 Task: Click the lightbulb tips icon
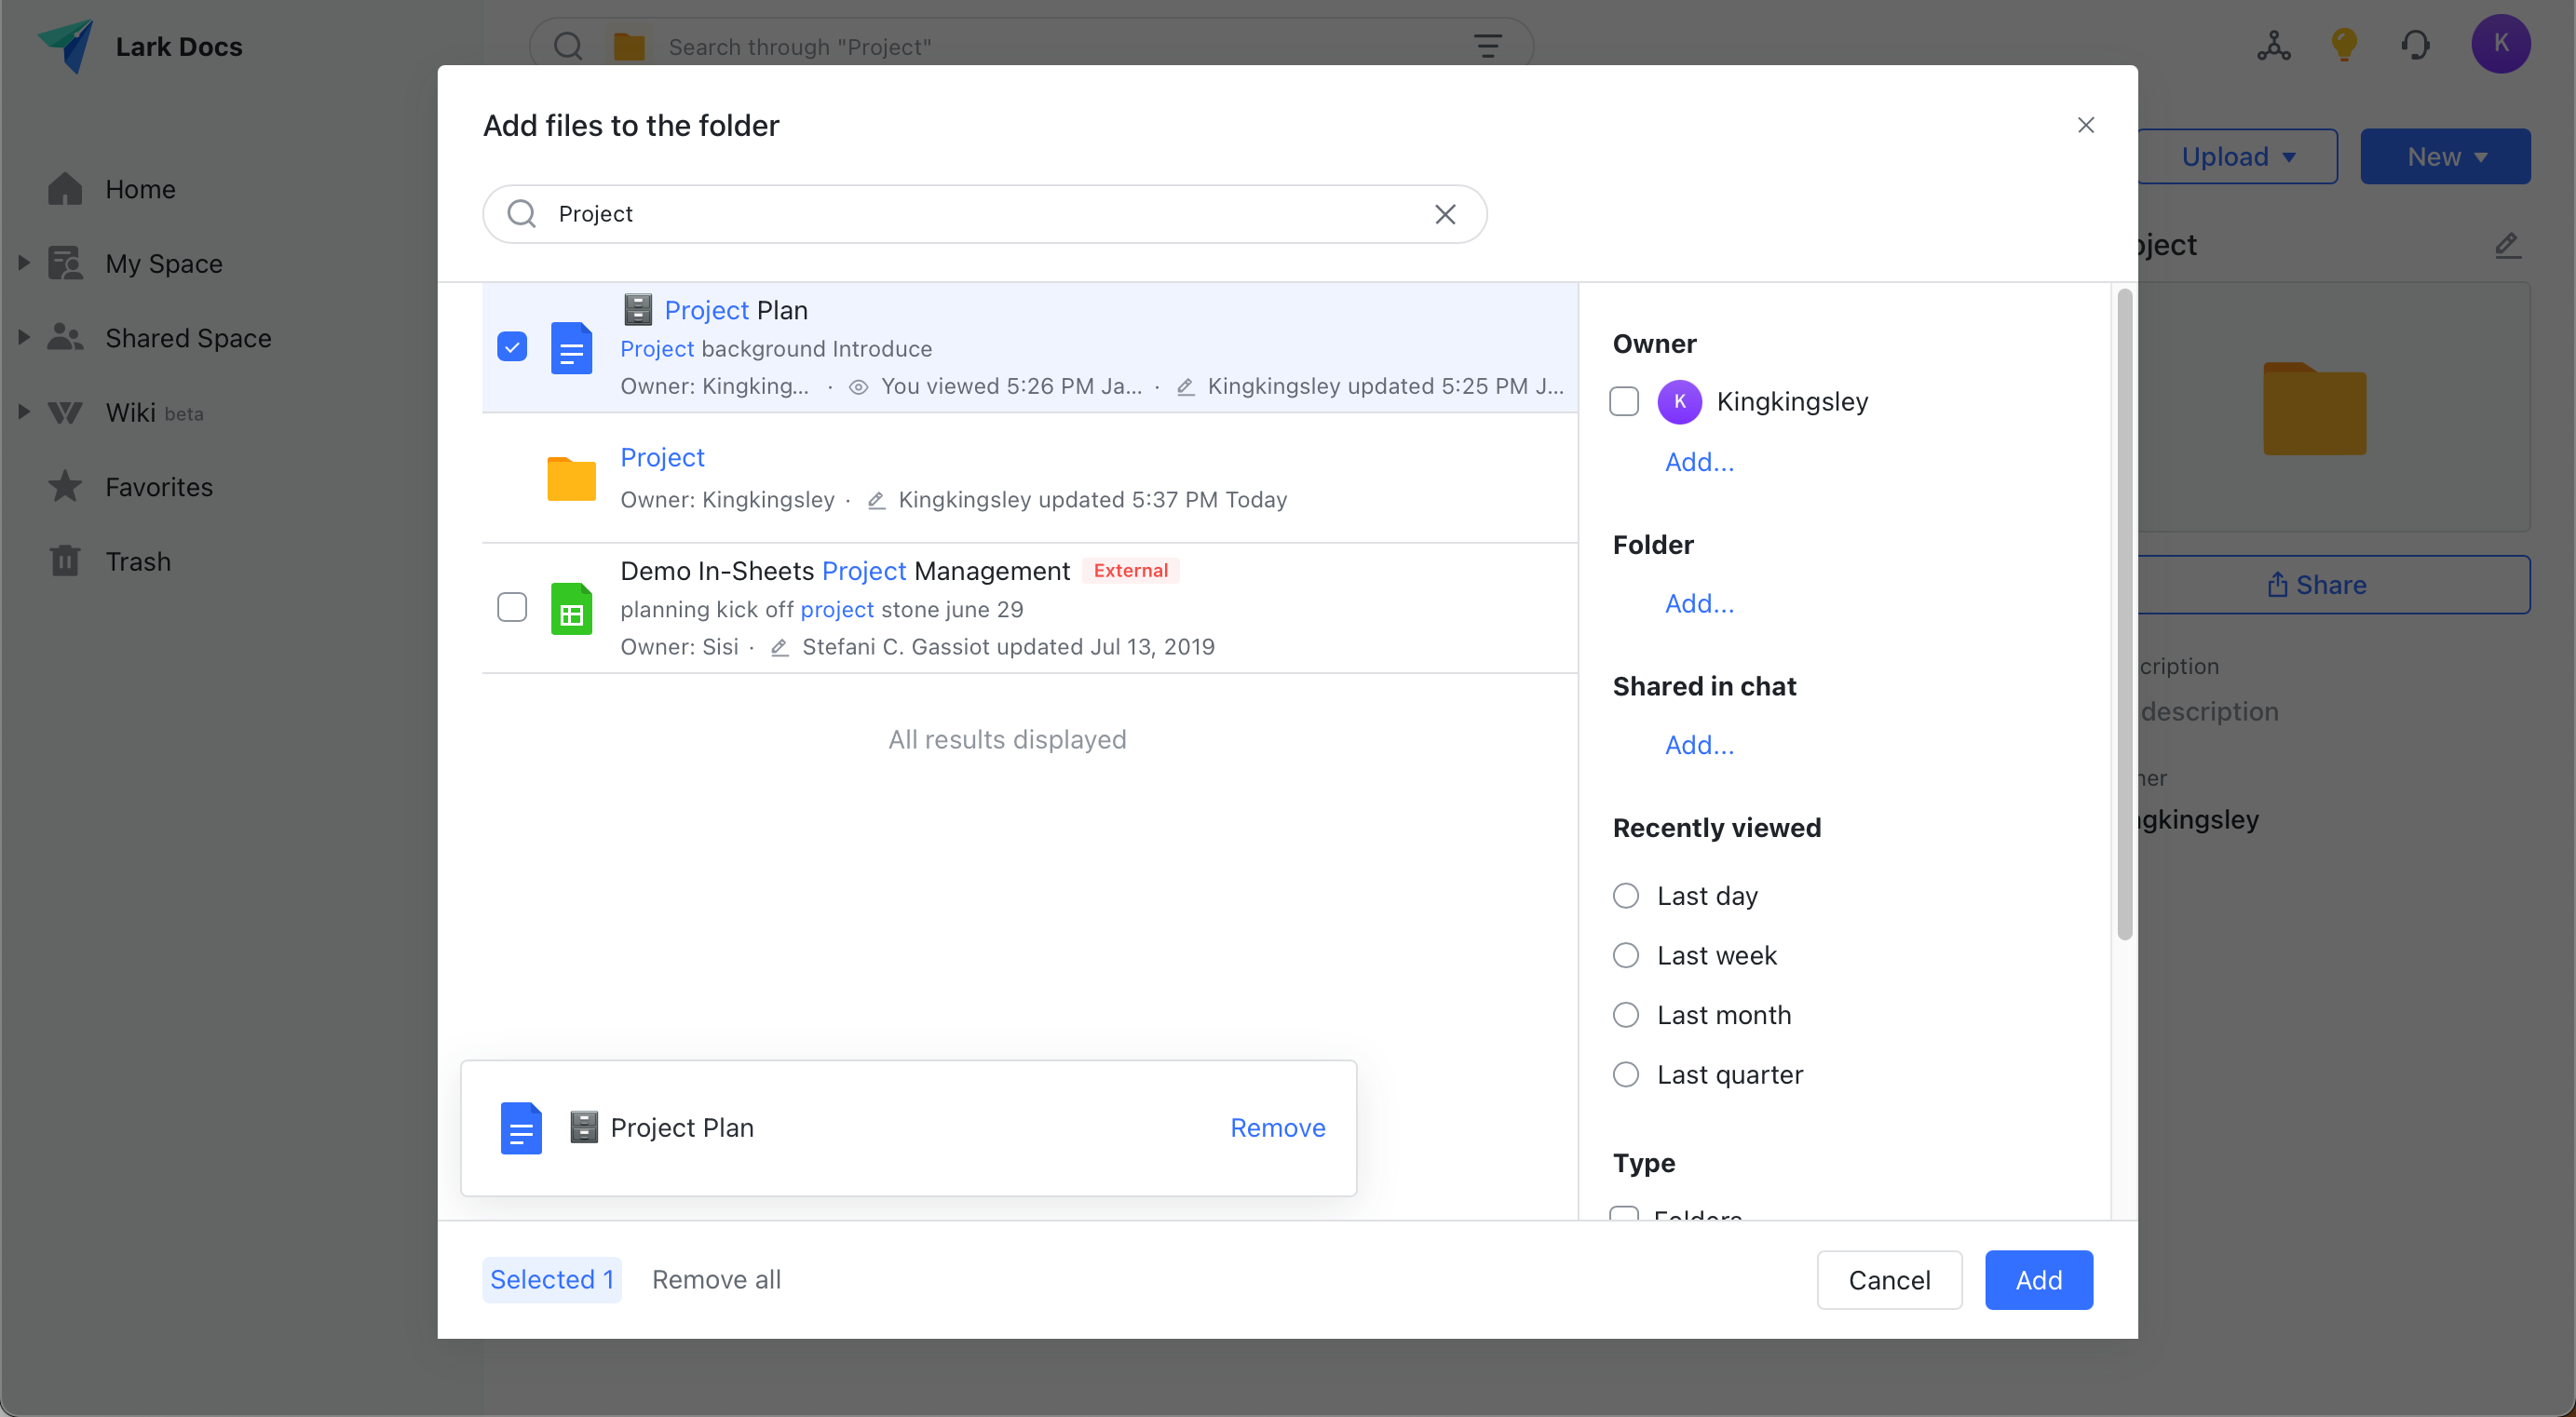(x=2345, y=45)
